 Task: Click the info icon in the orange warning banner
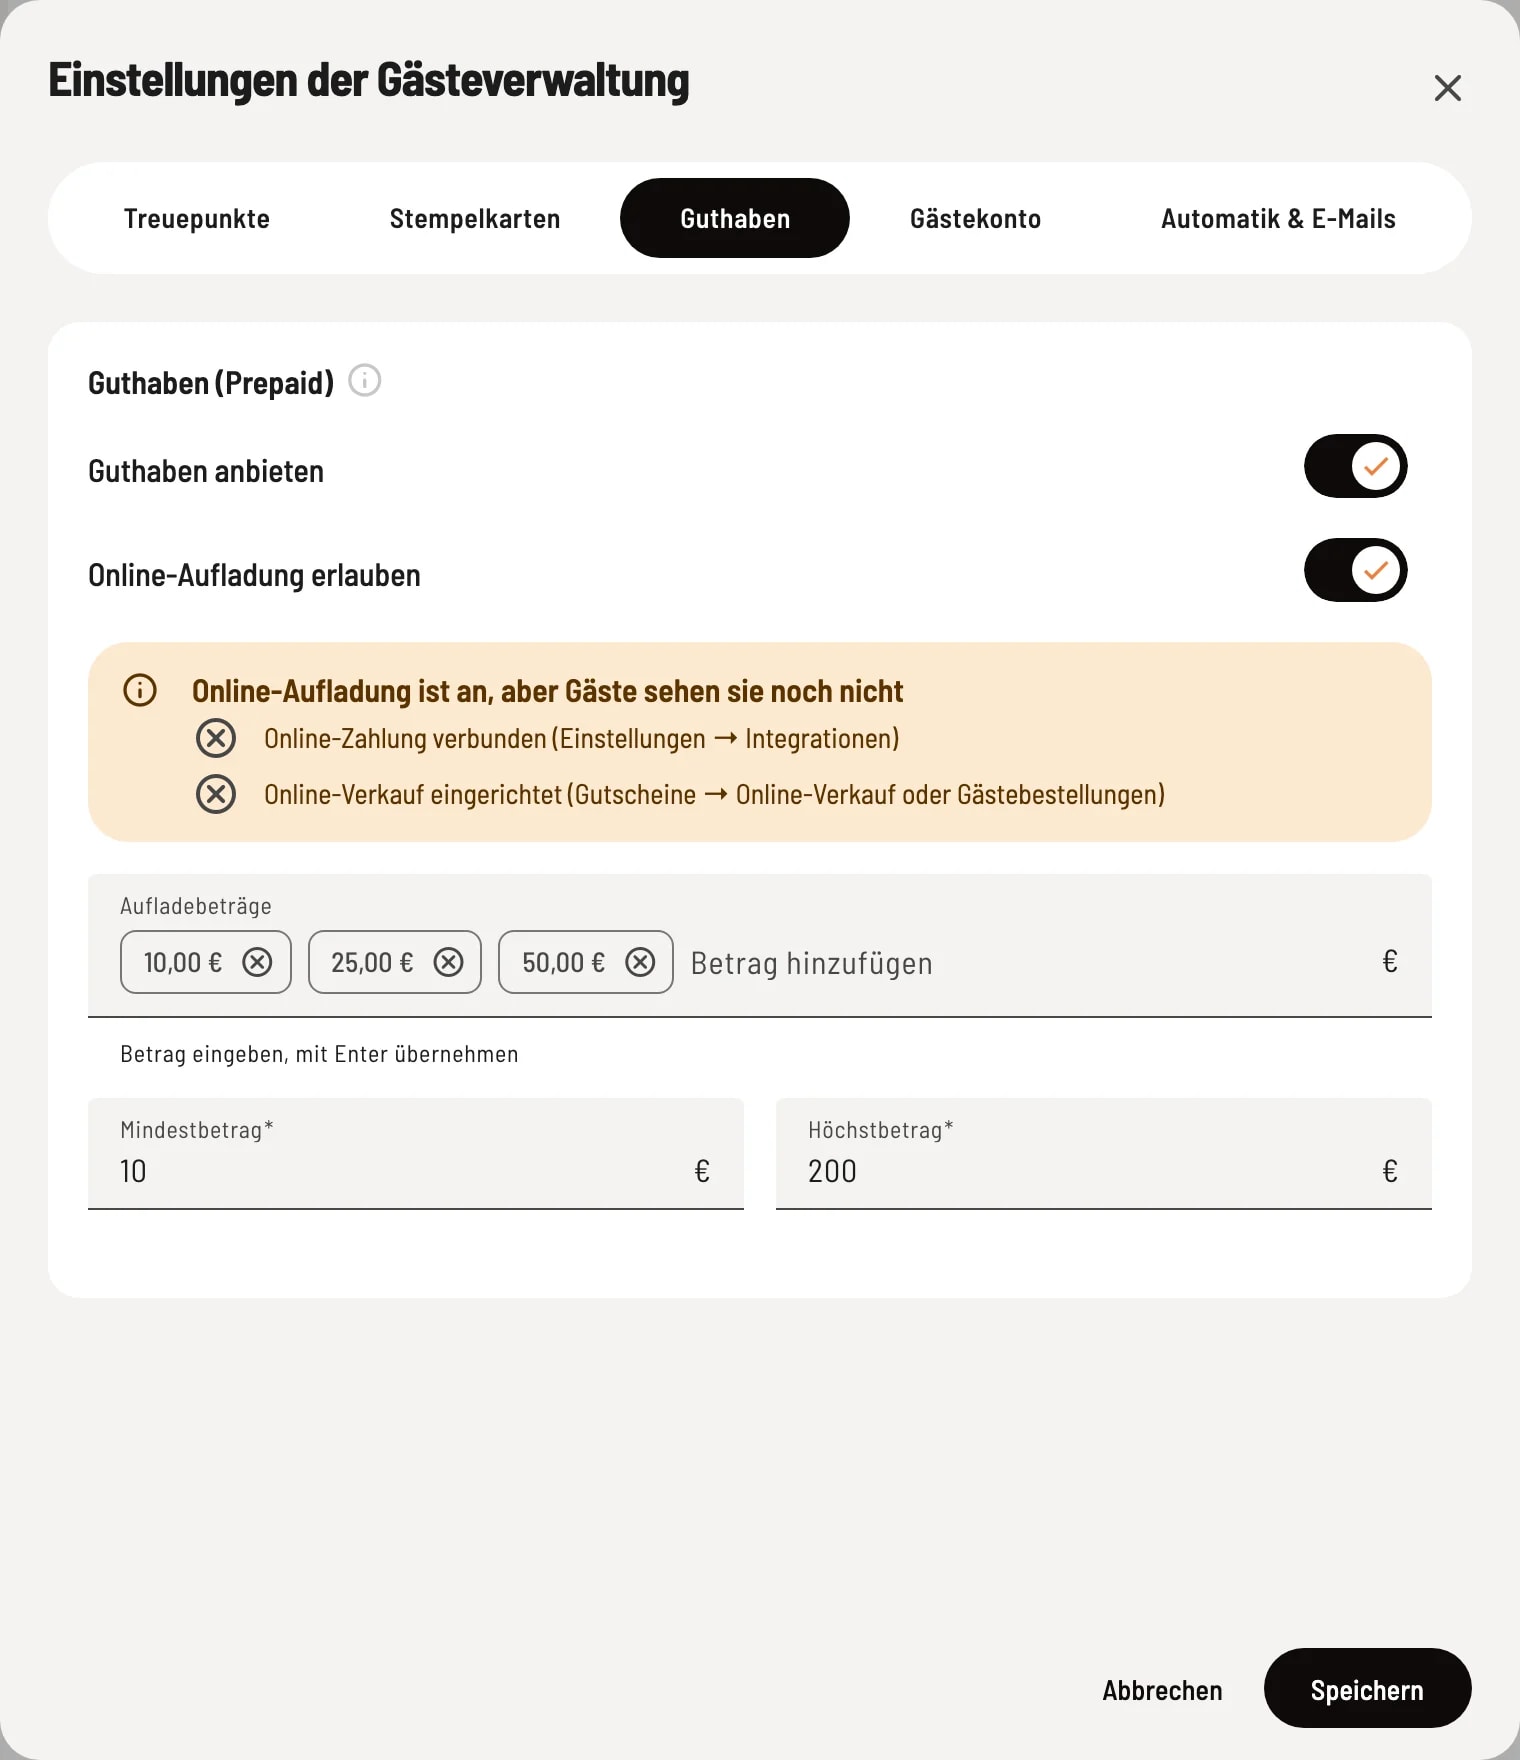tap(140, 690)
